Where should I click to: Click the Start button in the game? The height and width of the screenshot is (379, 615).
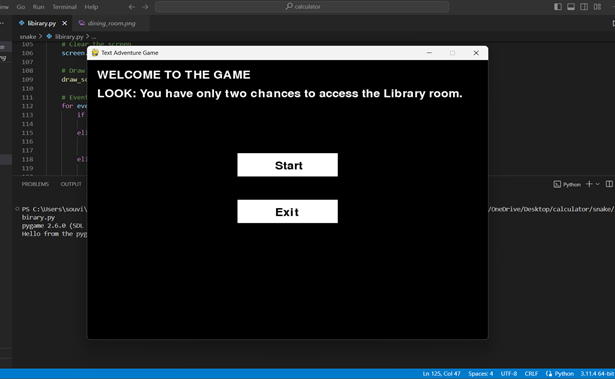[x=287, y=165]
